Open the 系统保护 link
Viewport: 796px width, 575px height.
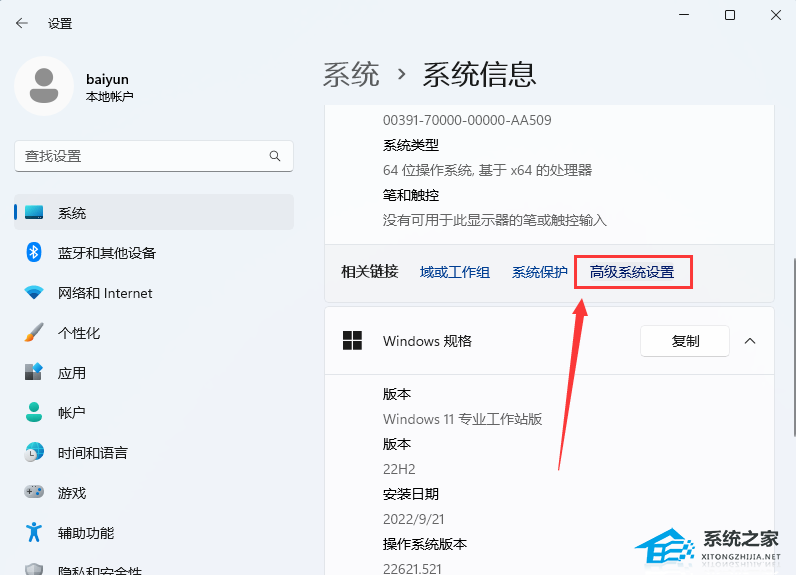(x=540, y=272)
